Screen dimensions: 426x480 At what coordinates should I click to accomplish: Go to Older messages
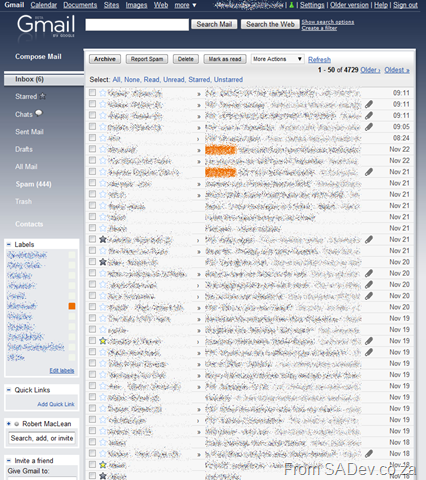click(x=370, y=70)
